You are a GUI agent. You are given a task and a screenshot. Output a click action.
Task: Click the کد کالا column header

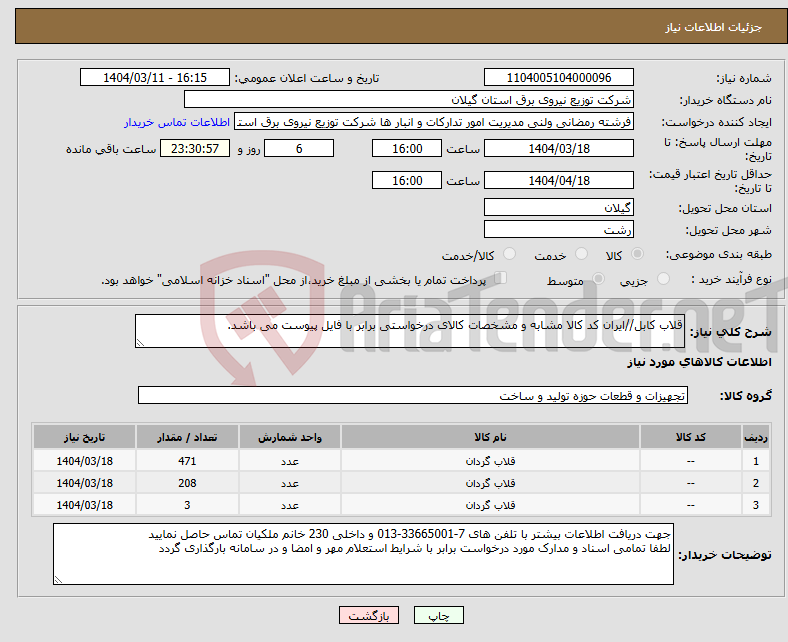tap(691, 437)
